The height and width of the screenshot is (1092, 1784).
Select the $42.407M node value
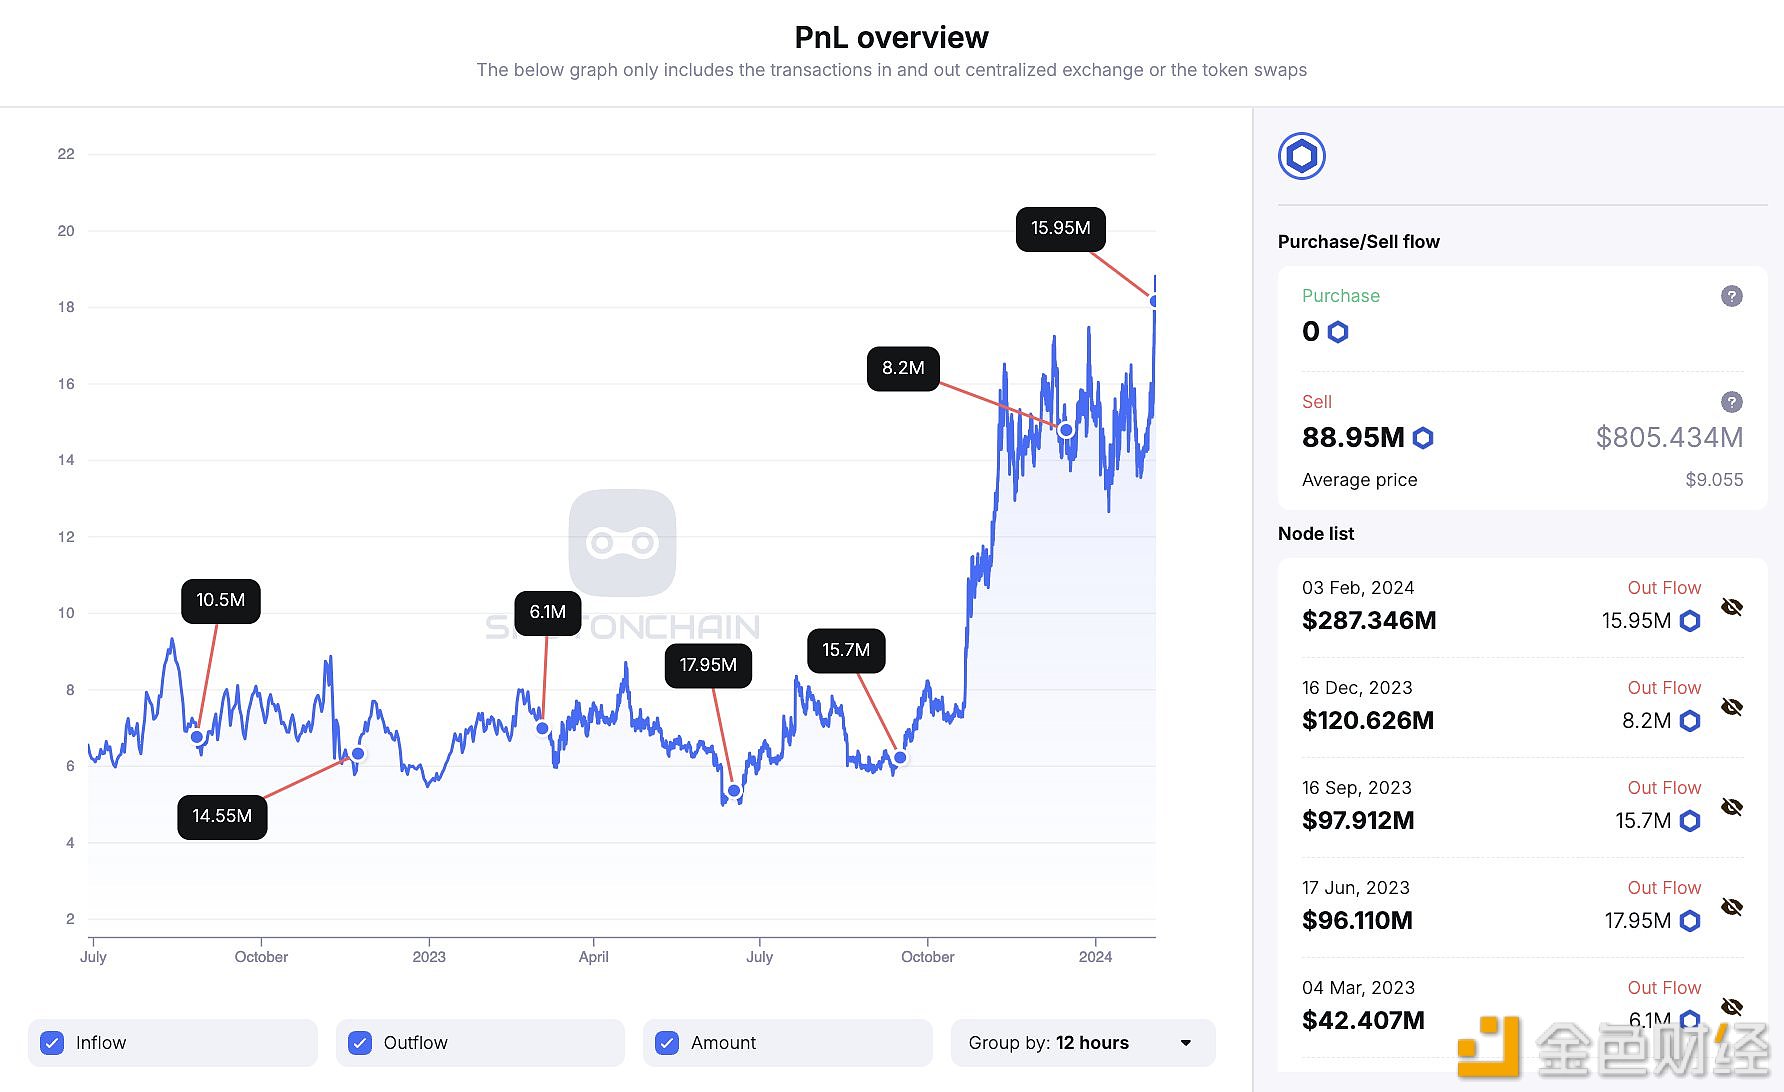1363,1021
